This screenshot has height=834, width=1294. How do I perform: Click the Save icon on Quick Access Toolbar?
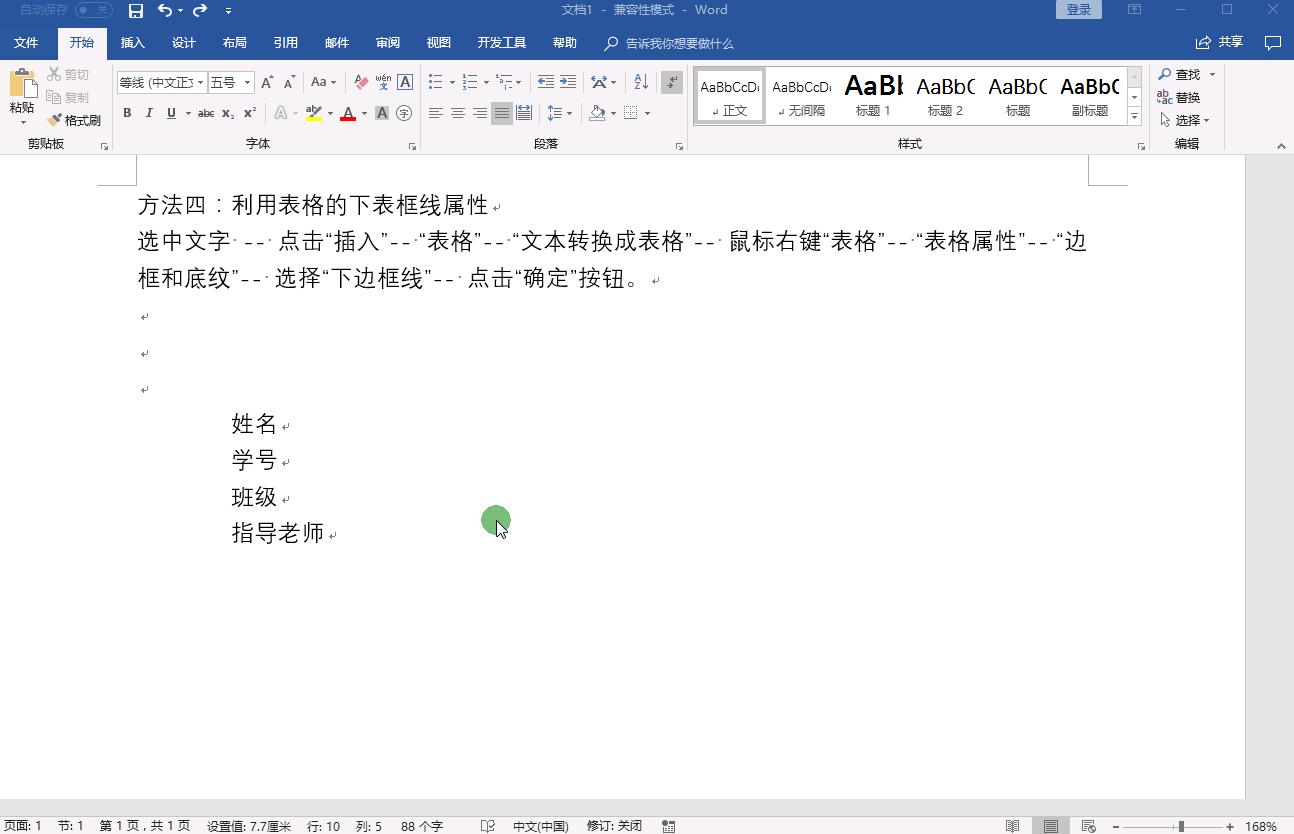(136, 11)
